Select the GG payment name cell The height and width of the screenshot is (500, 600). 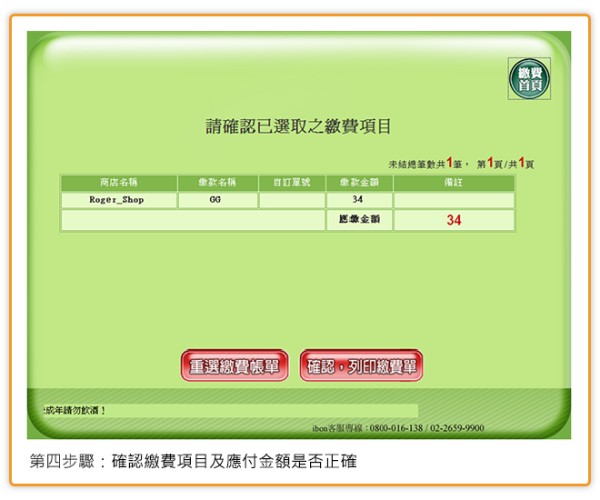(218, 200)
